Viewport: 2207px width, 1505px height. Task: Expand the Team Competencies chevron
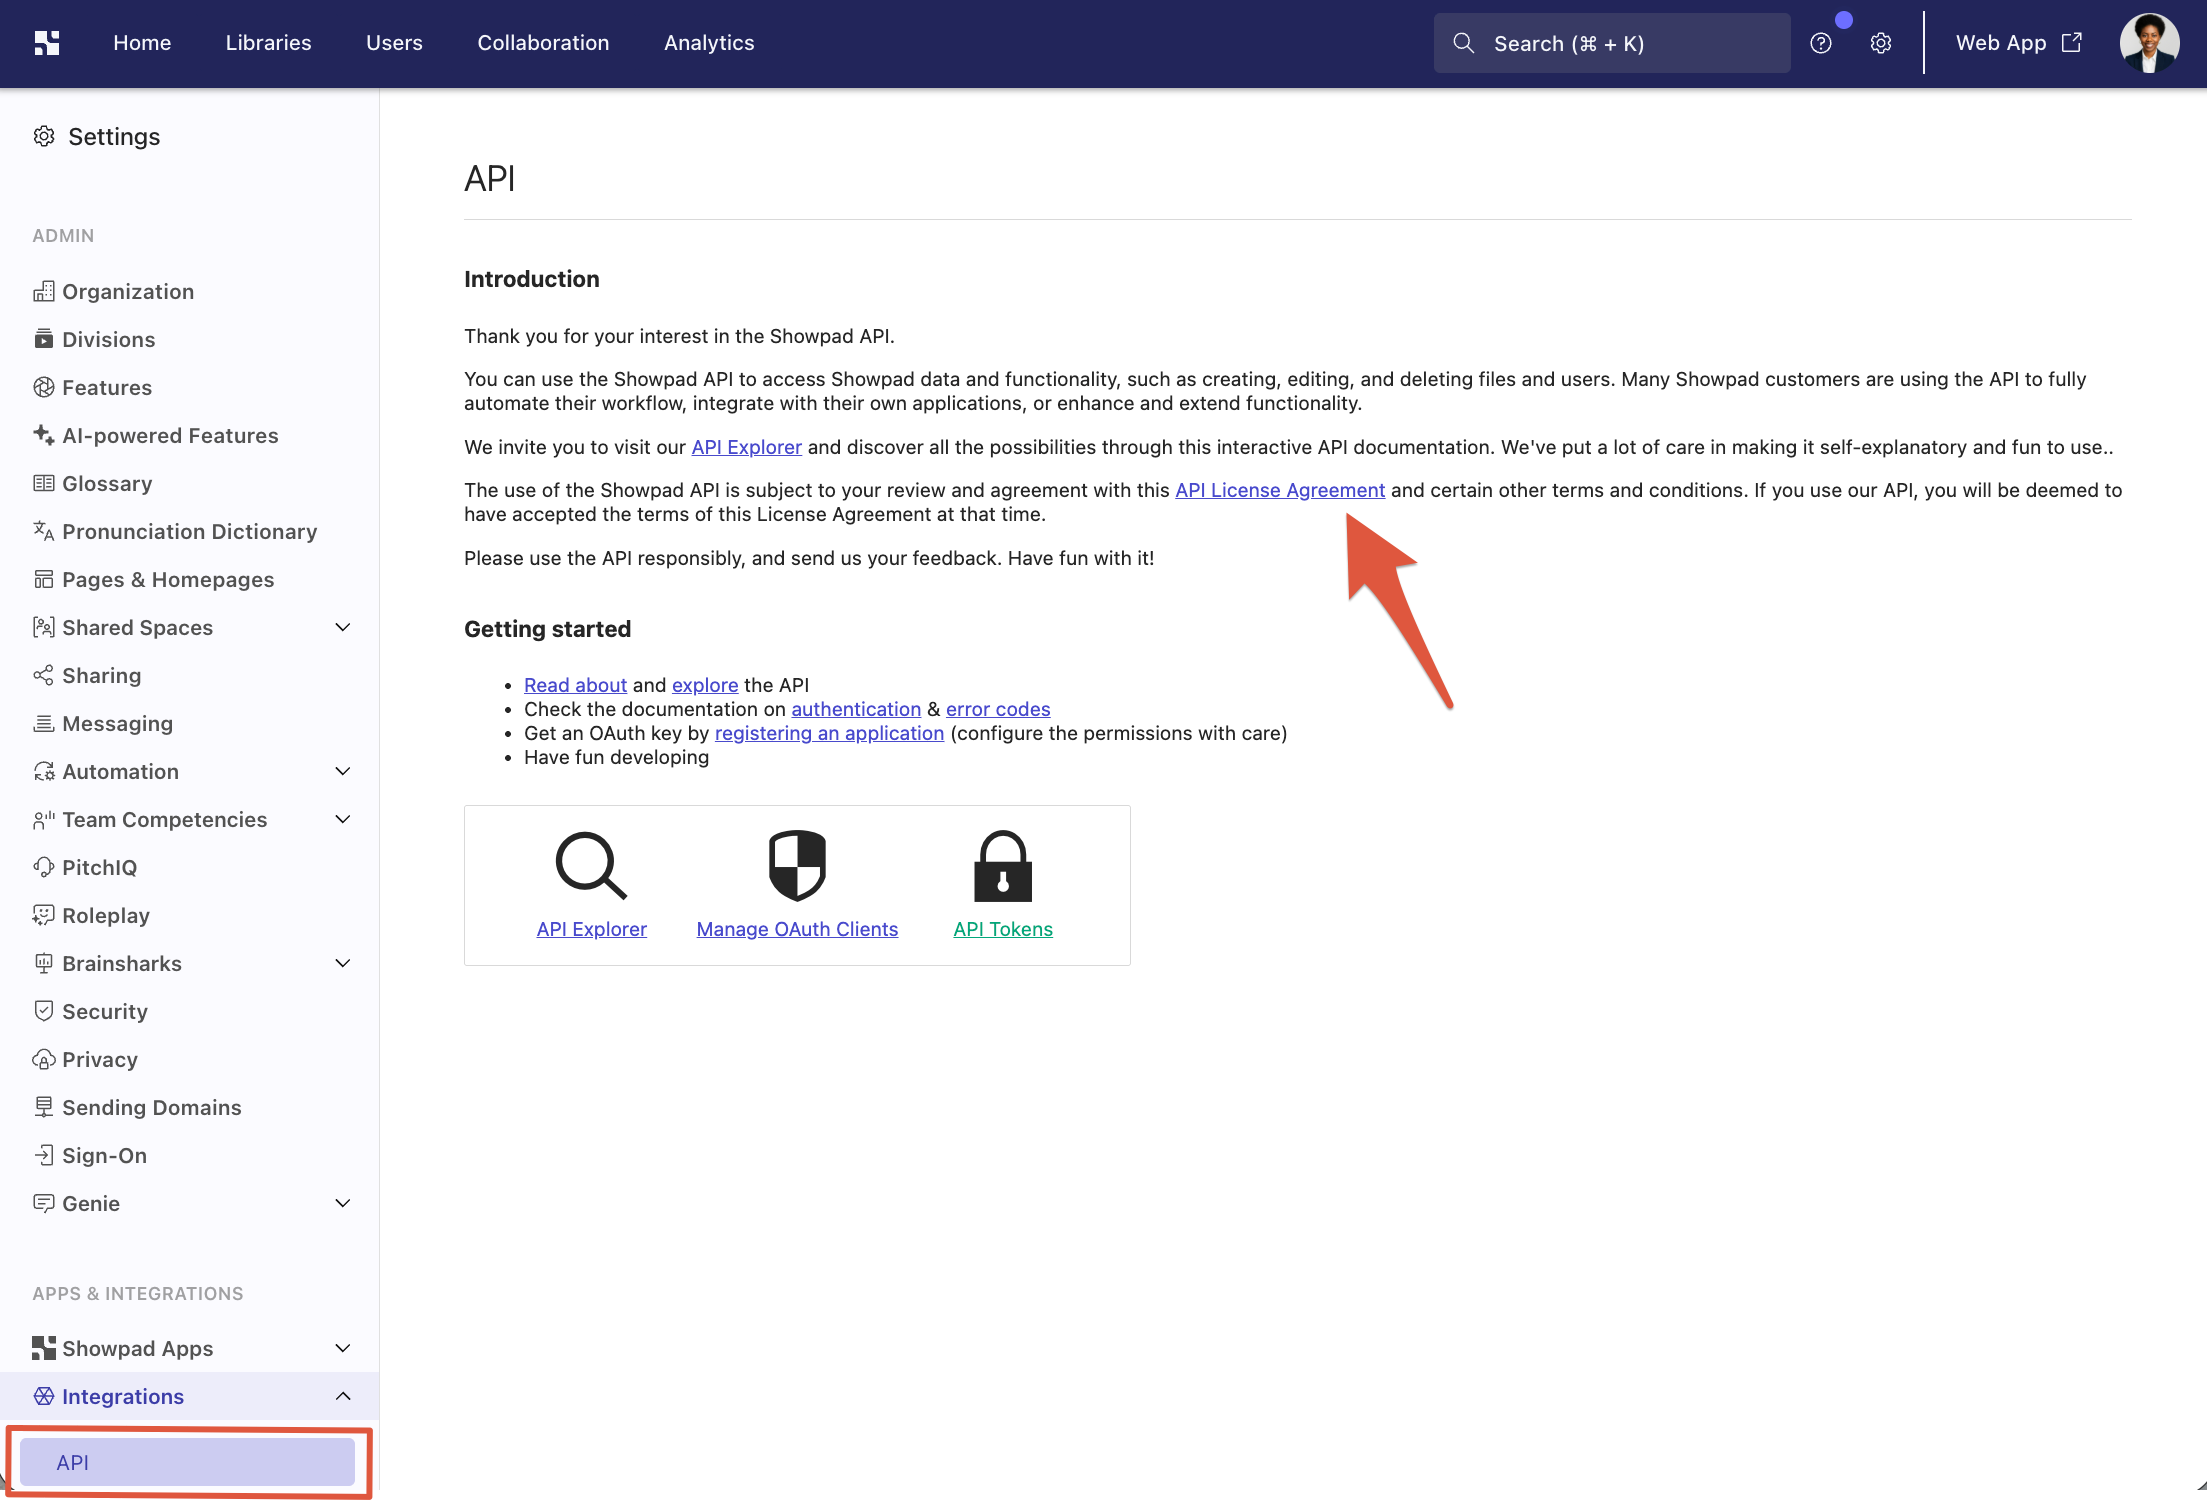click(343, 819)
